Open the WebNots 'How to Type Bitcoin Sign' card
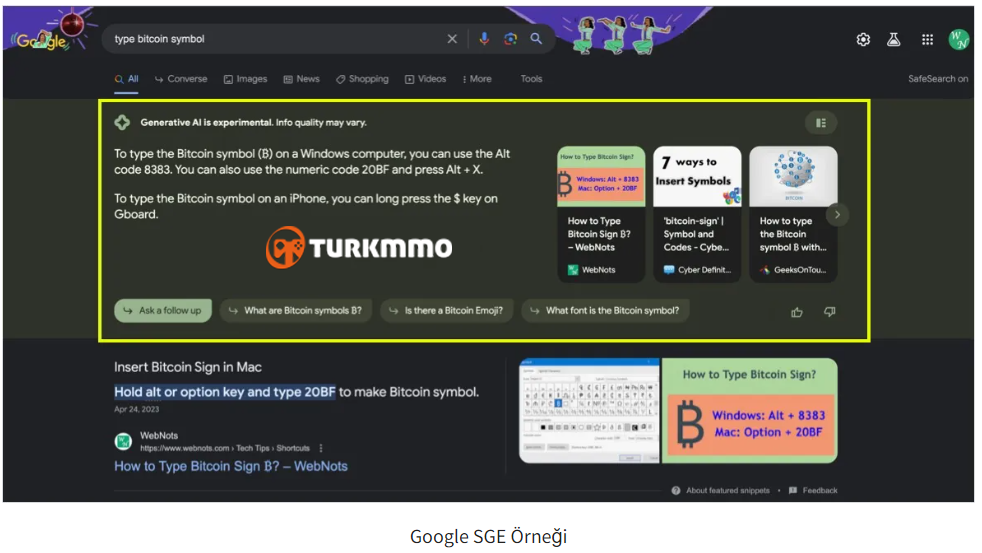982x553 pixels. (601, 214)
